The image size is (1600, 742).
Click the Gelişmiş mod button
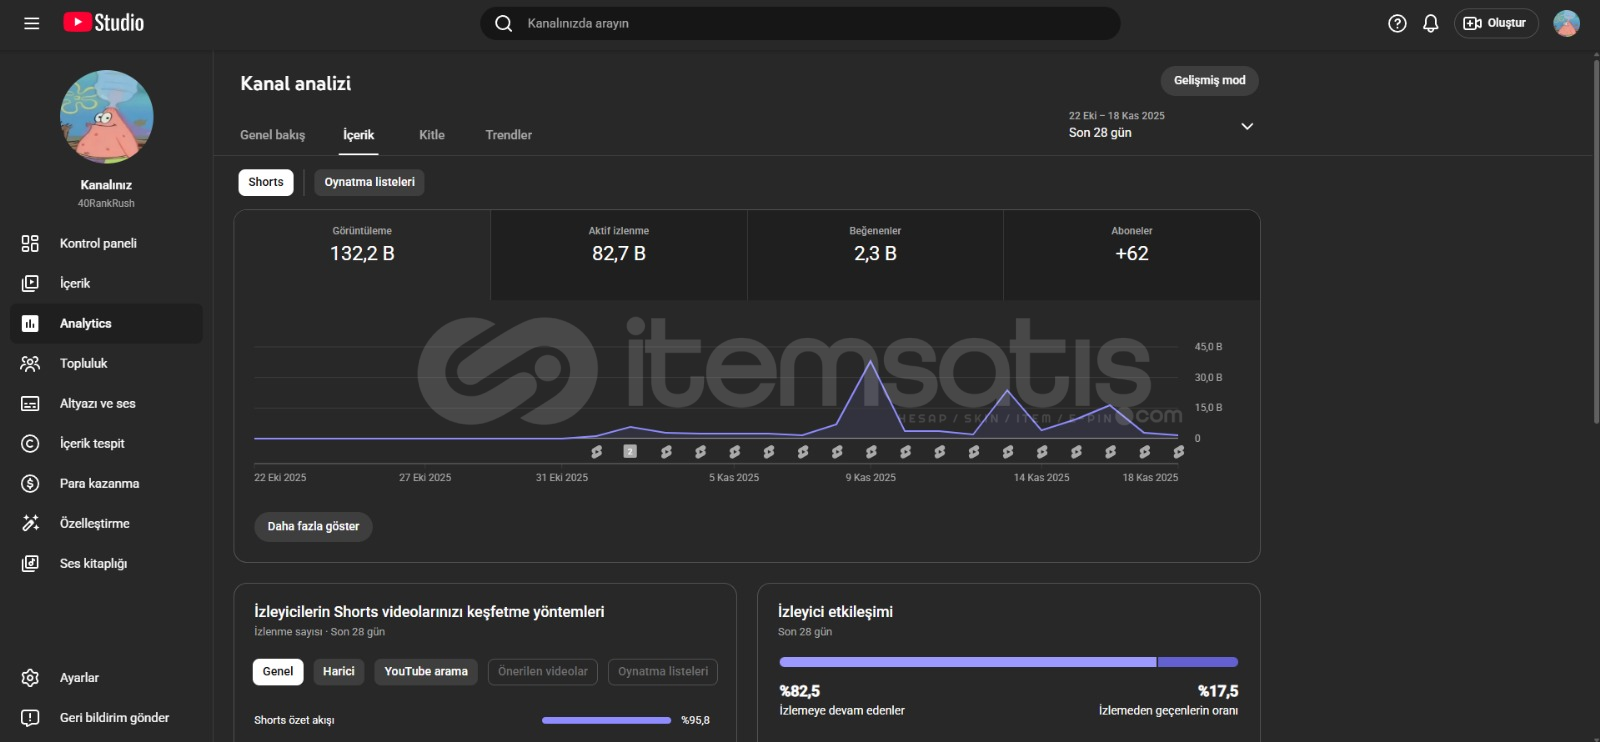click(x=1209, y=80)
